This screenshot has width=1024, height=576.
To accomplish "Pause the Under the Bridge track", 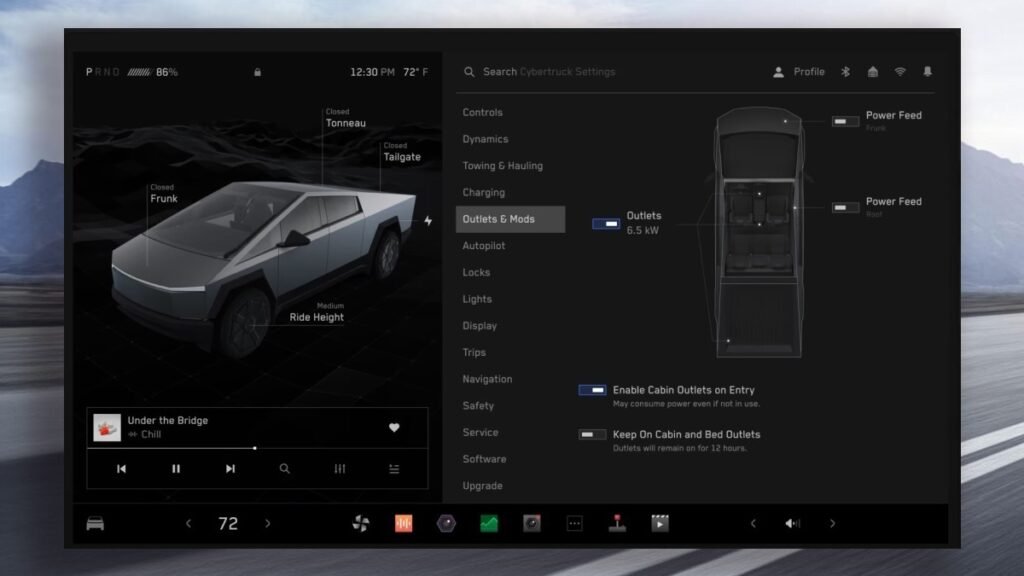I will (176, 468).
